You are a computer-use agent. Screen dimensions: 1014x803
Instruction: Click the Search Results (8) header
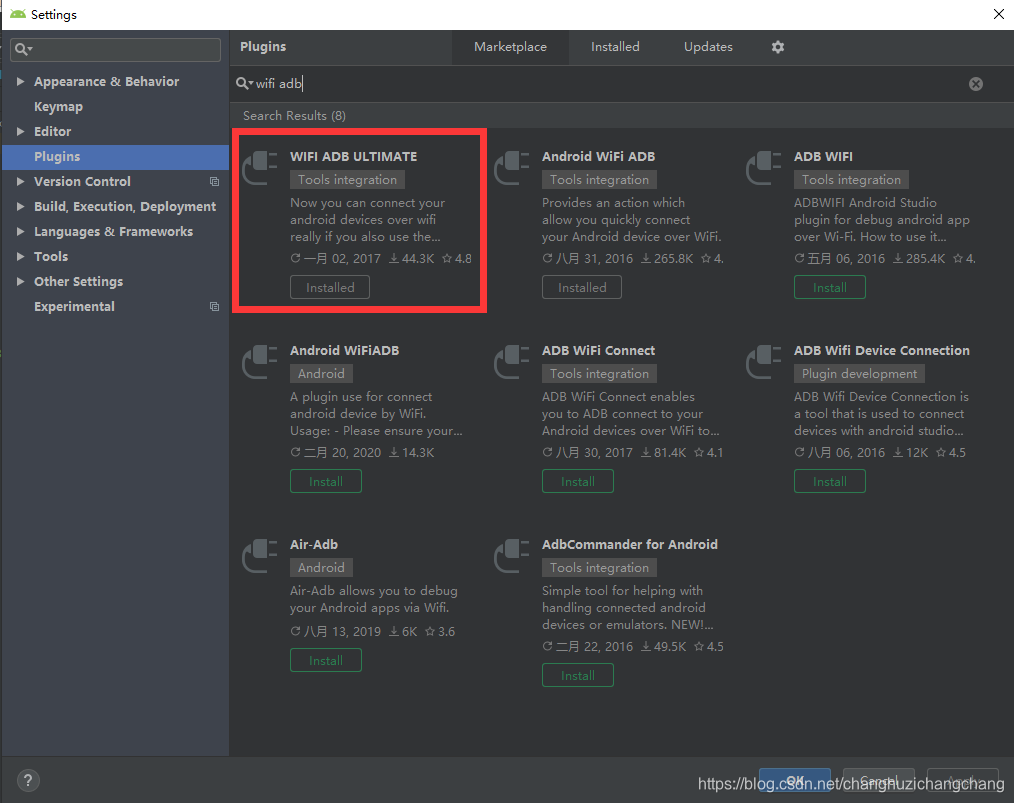294,116
